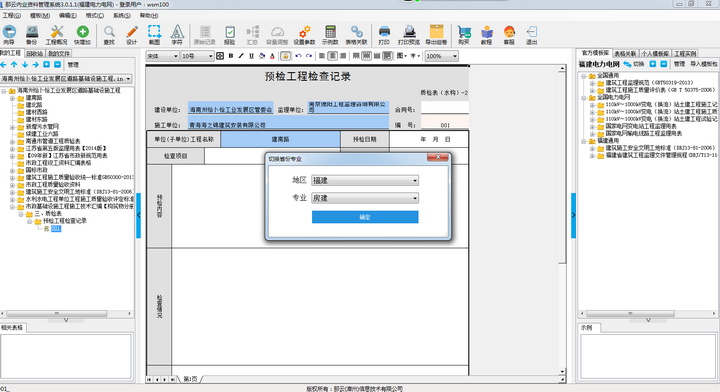Open the red font color picker
This screenshot has height=392, width=720.
[272, 56]
